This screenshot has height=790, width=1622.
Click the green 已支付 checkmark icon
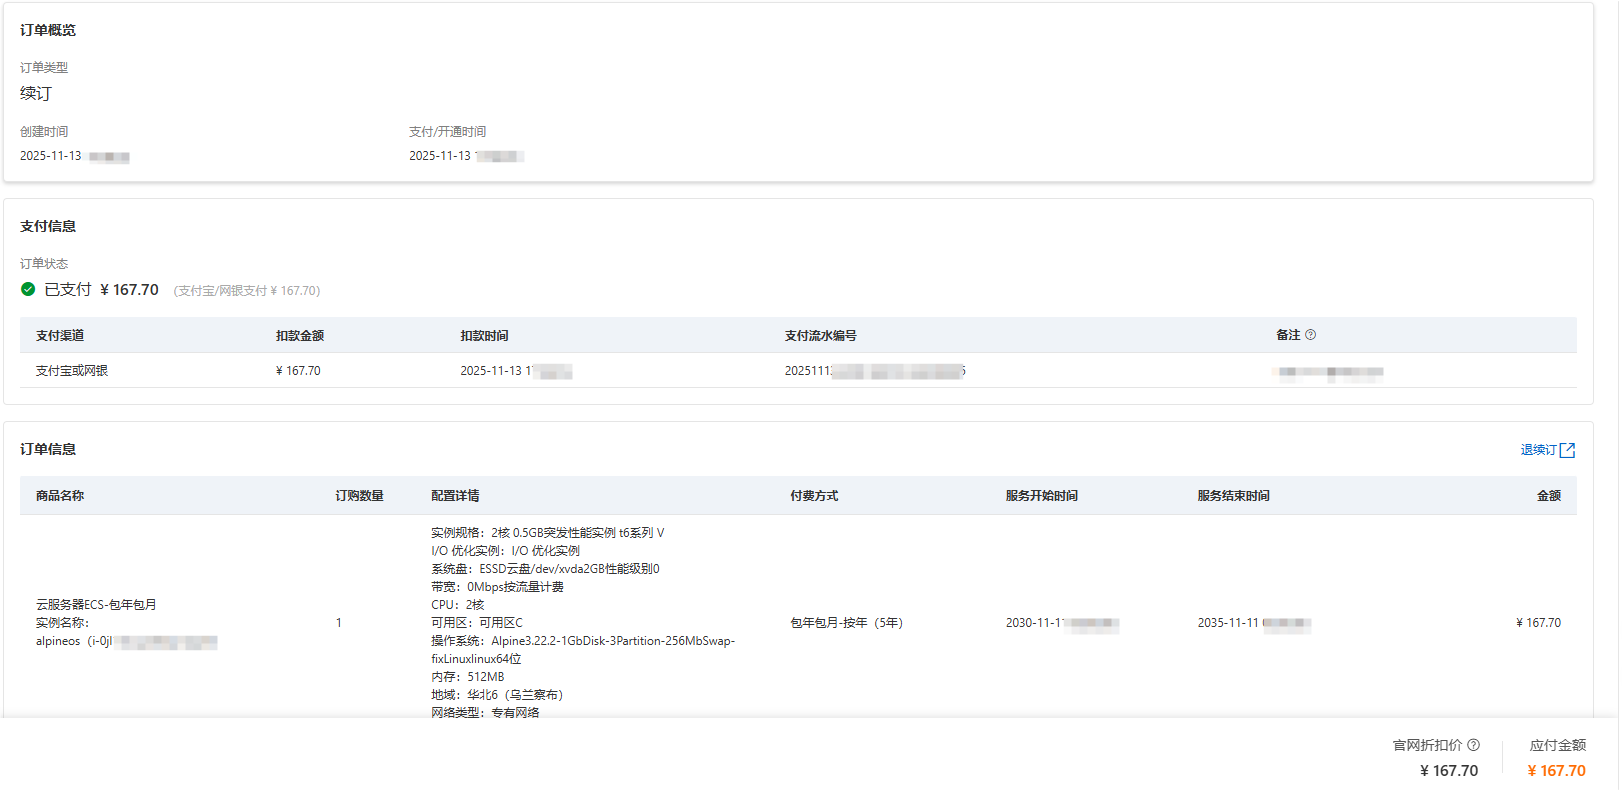(28, 289)
